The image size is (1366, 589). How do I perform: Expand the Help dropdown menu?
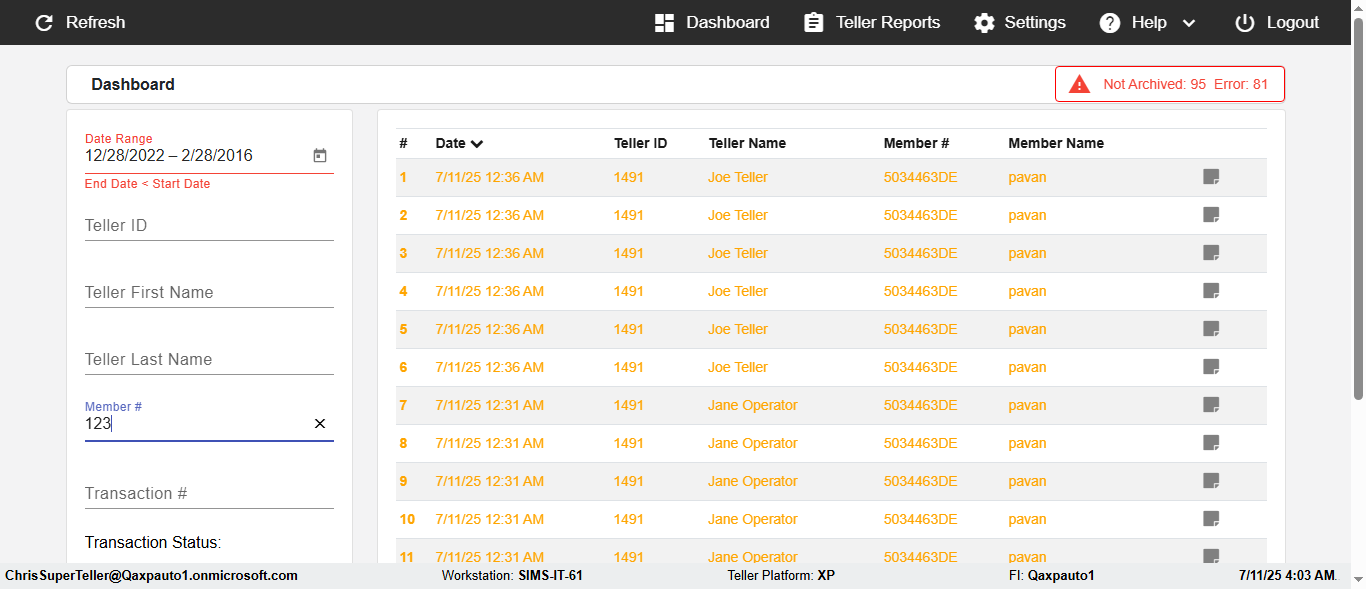(x=1188, y=23)
